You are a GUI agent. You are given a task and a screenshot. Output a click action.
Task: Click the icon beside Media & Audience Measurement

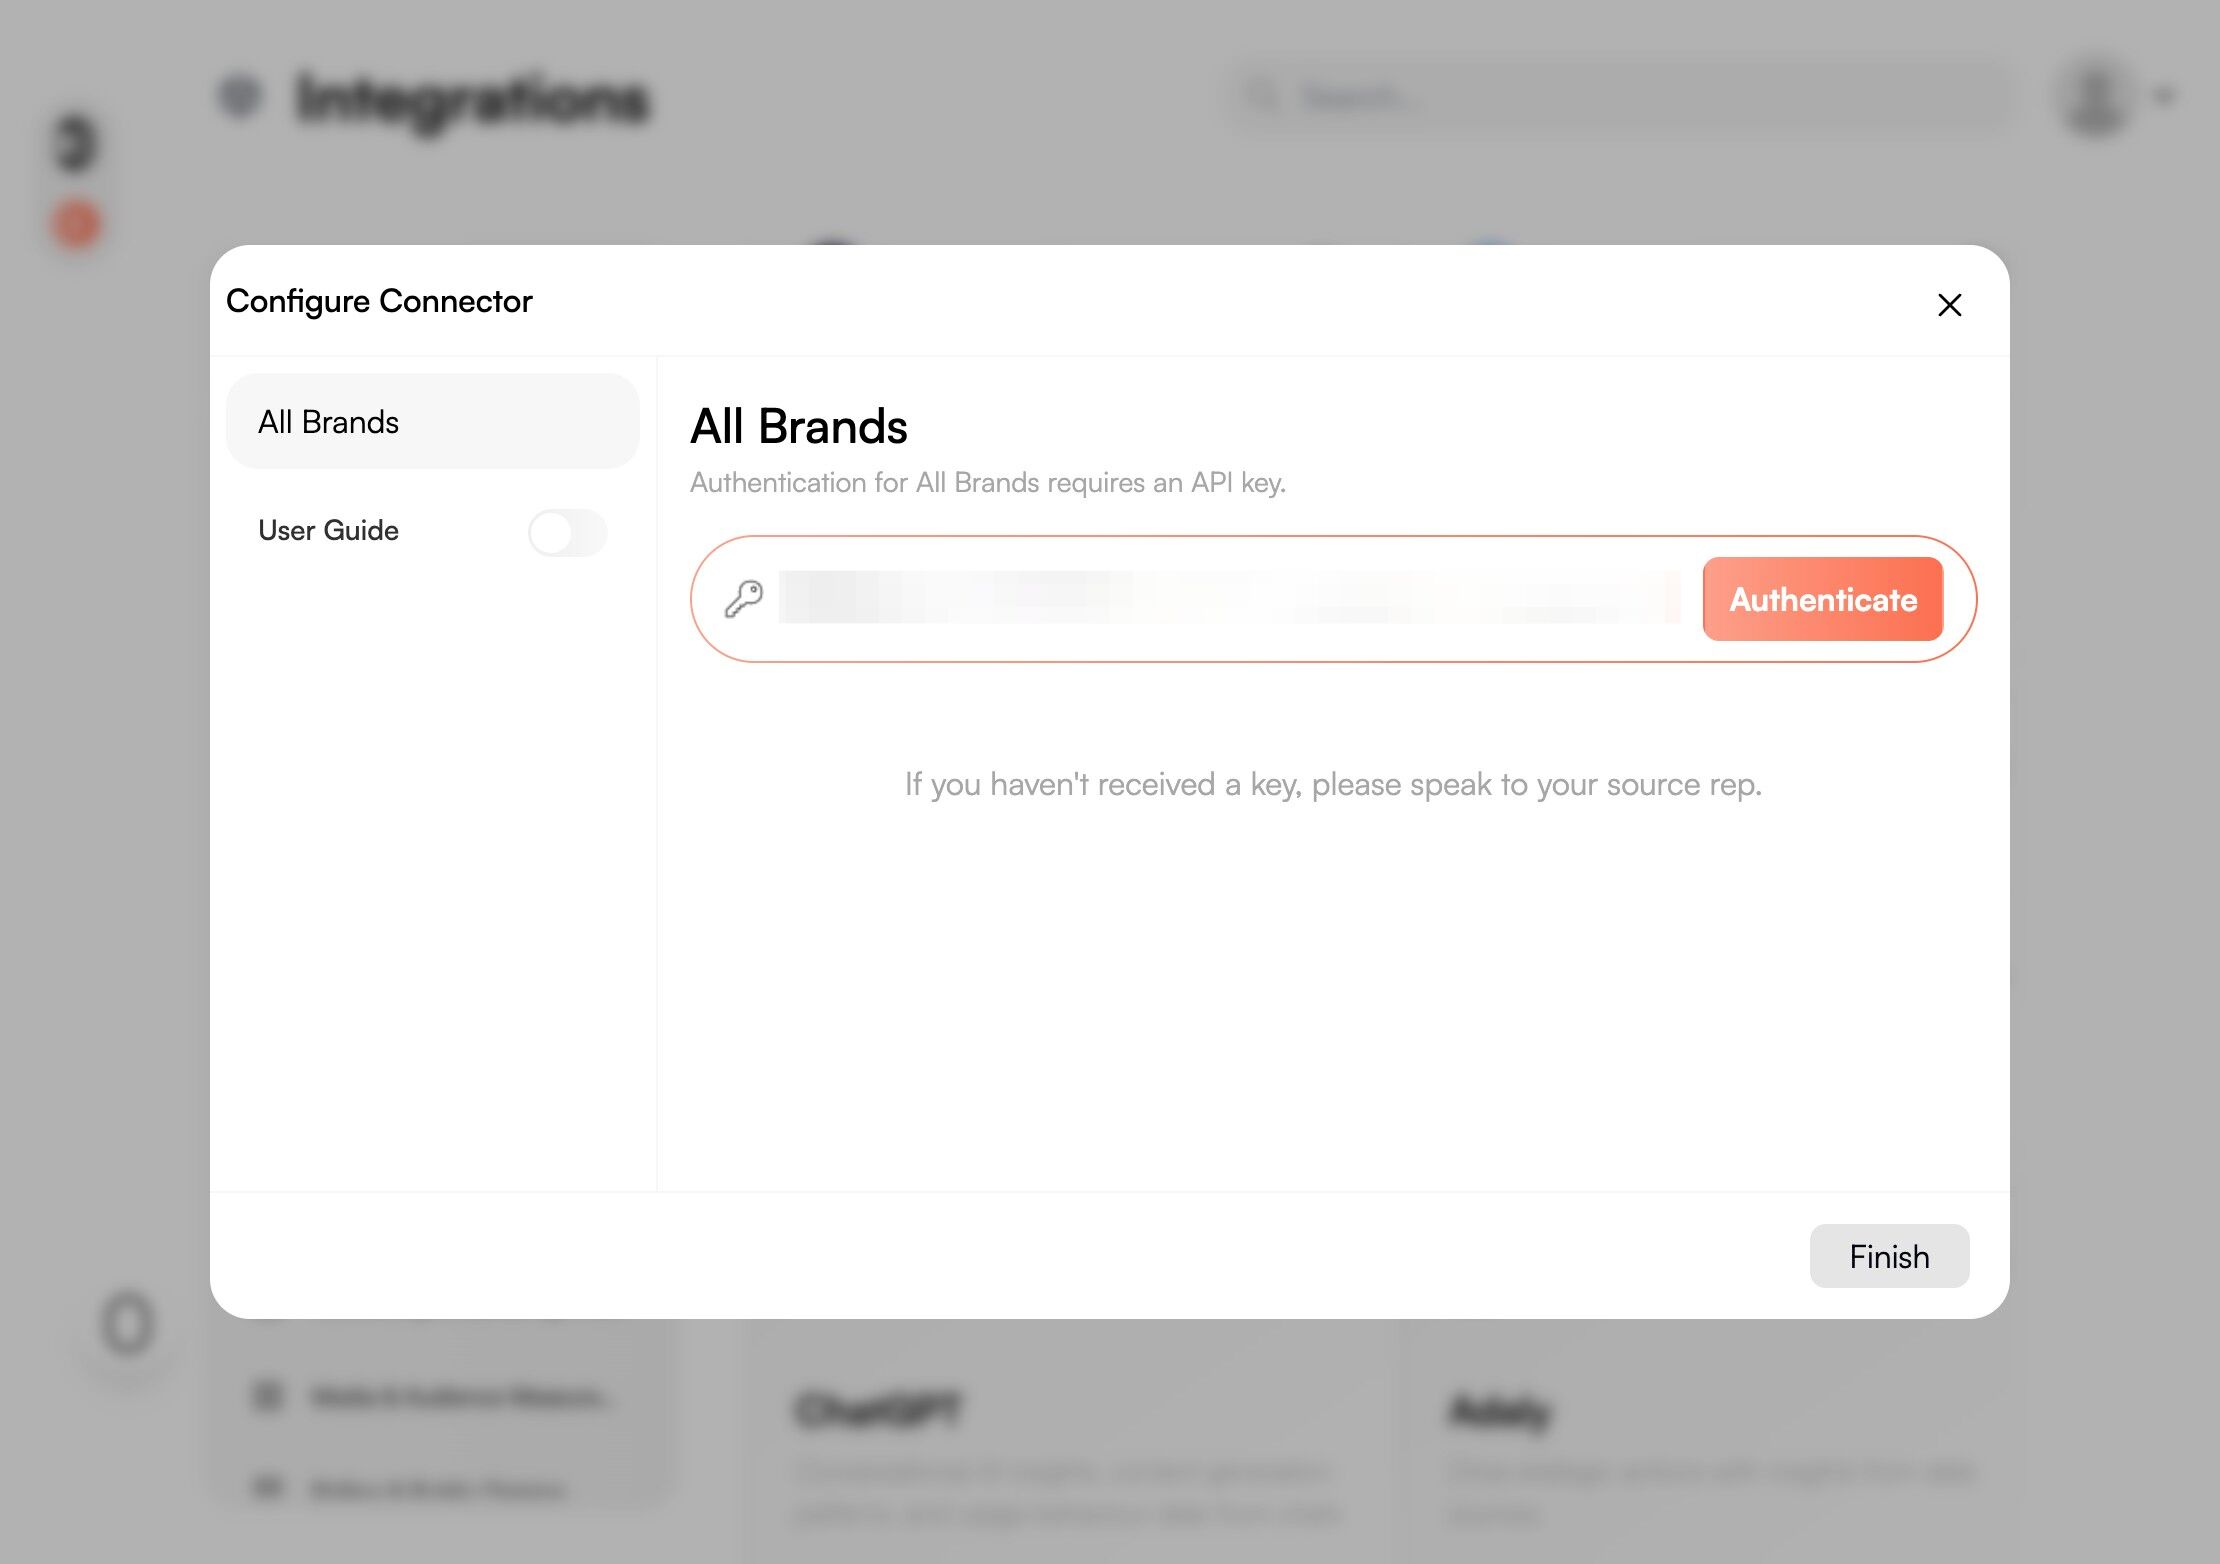coord(268,1395)
